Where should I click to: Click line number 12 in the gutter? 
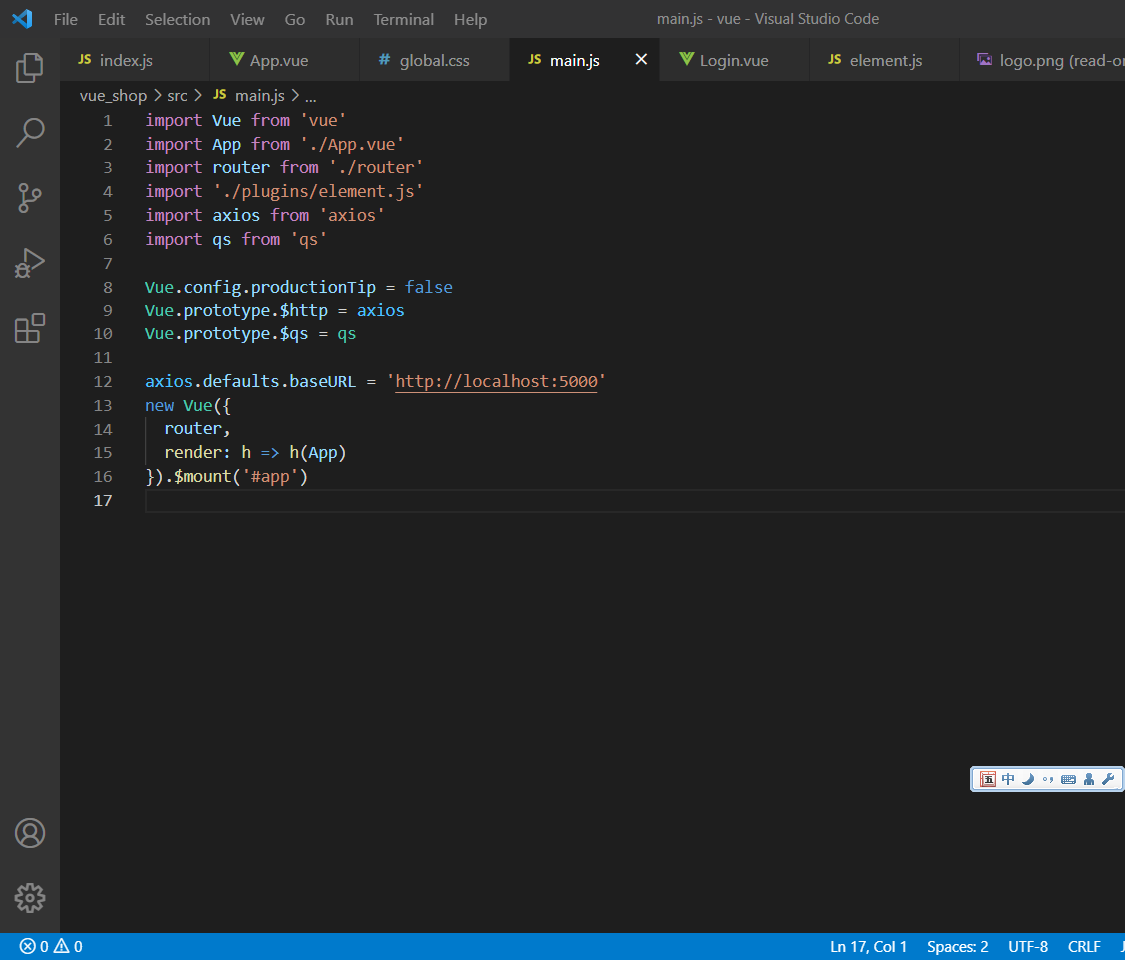click(103, 382)
